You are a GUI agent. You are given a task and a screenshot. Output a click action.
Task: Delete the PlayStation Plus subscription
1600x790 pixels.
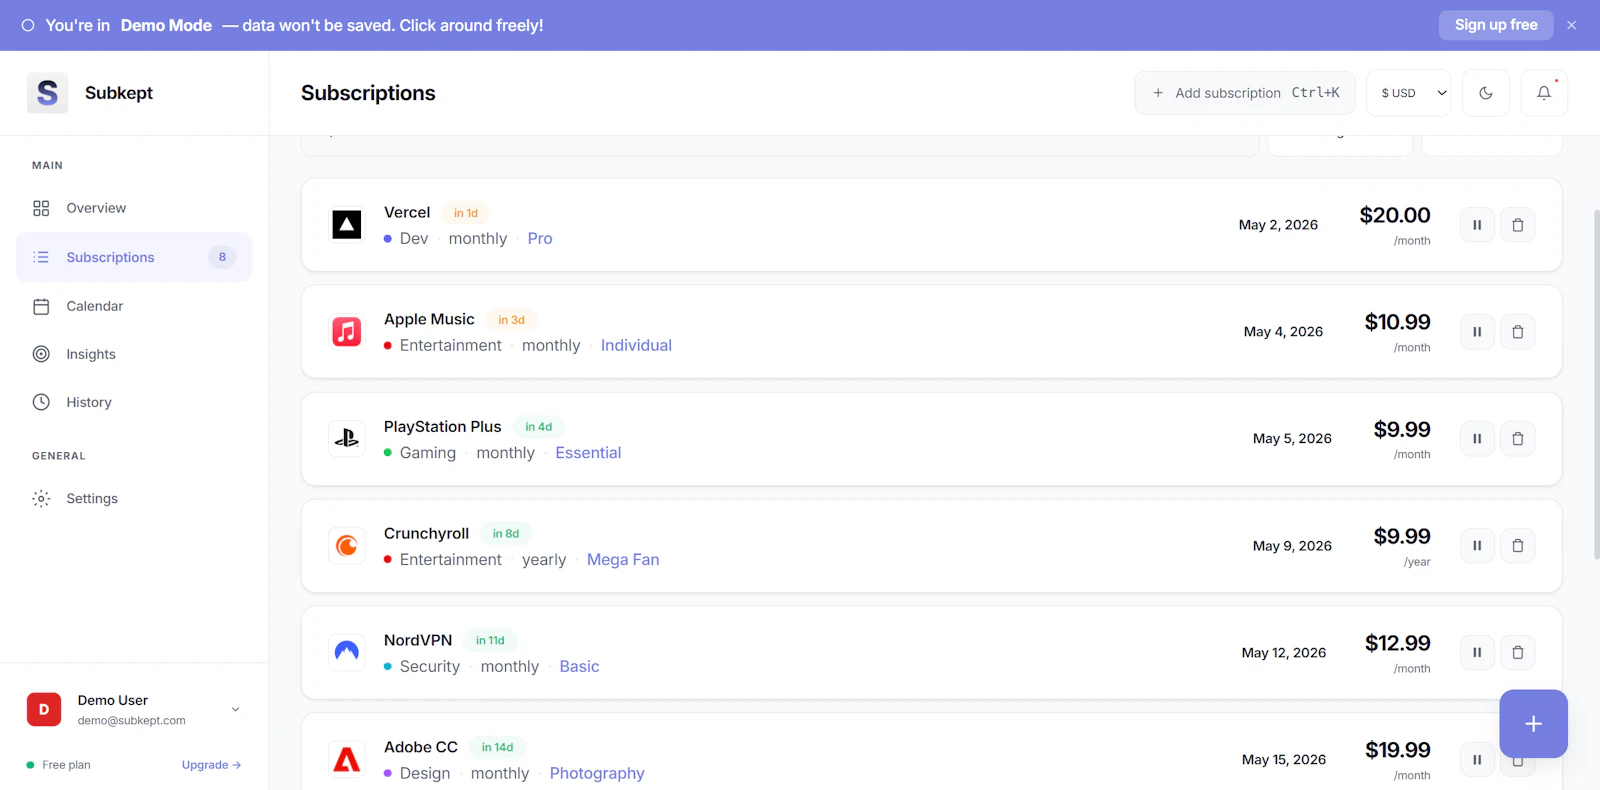1518,439
